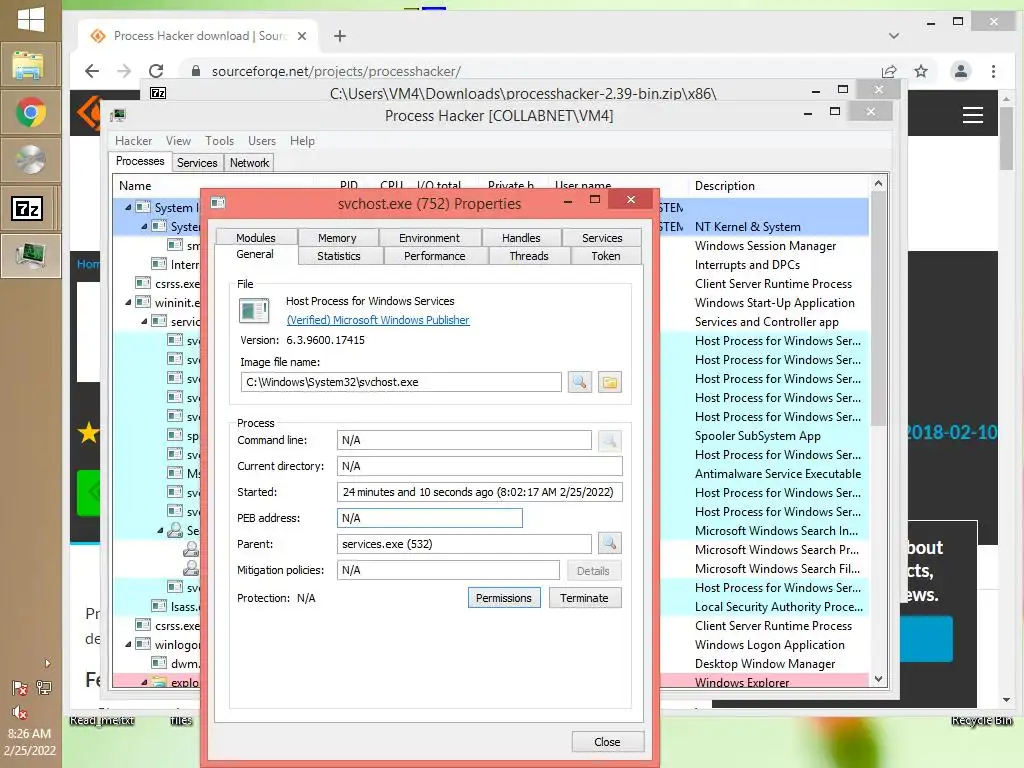Click the Terminate button

[x=584, y=598]
